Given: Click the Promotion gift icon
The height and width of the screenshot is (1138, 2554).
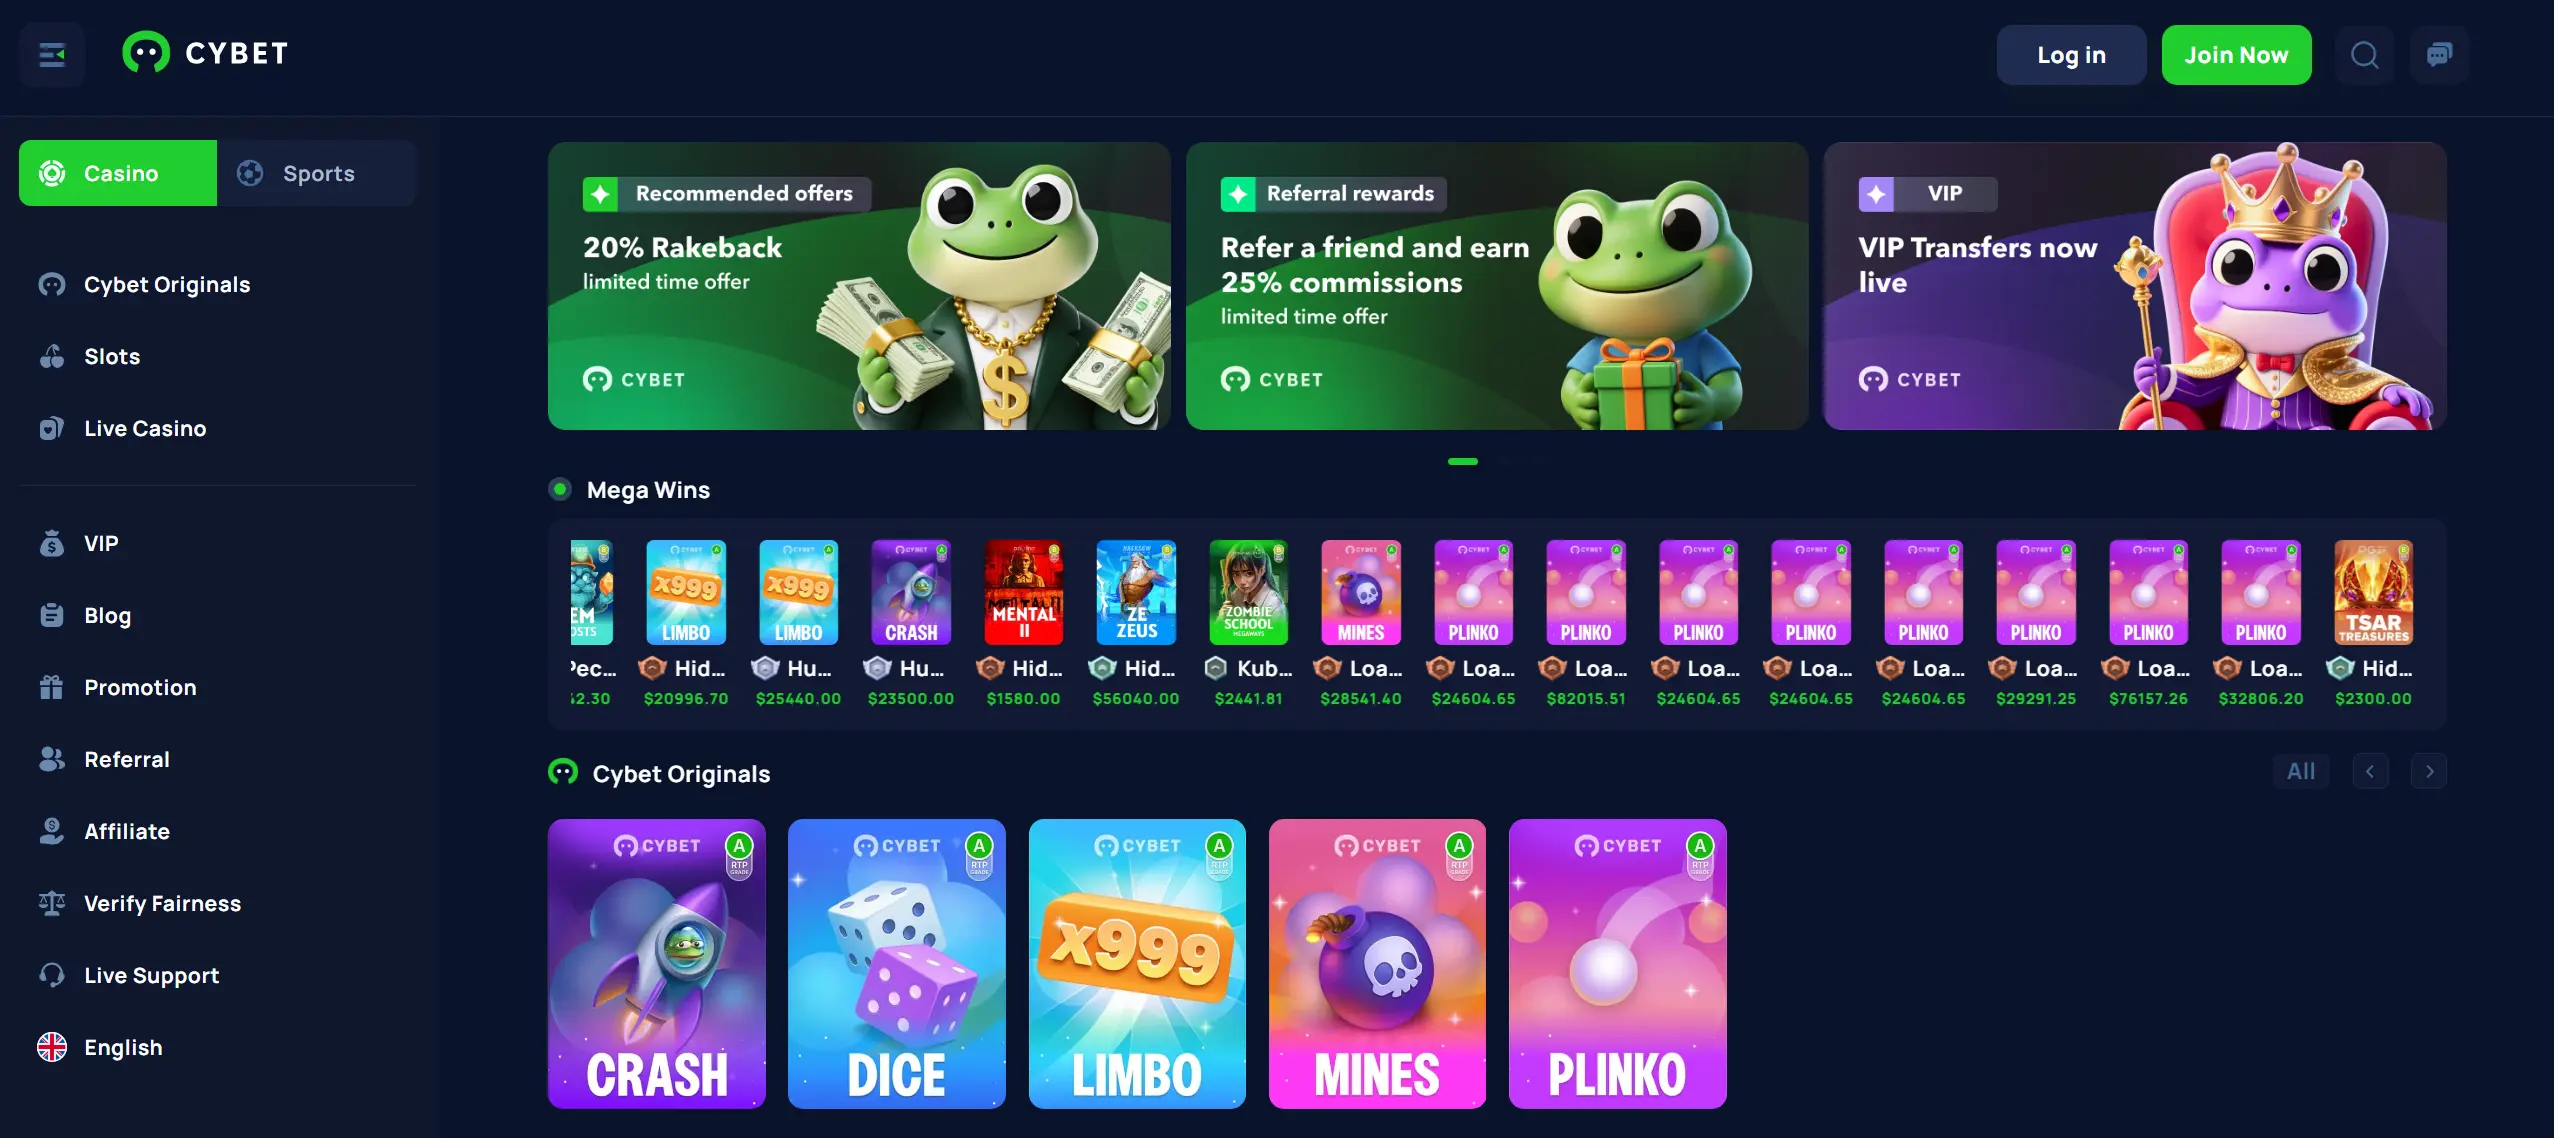Looking at the screenshot, I should coord(52,687).
